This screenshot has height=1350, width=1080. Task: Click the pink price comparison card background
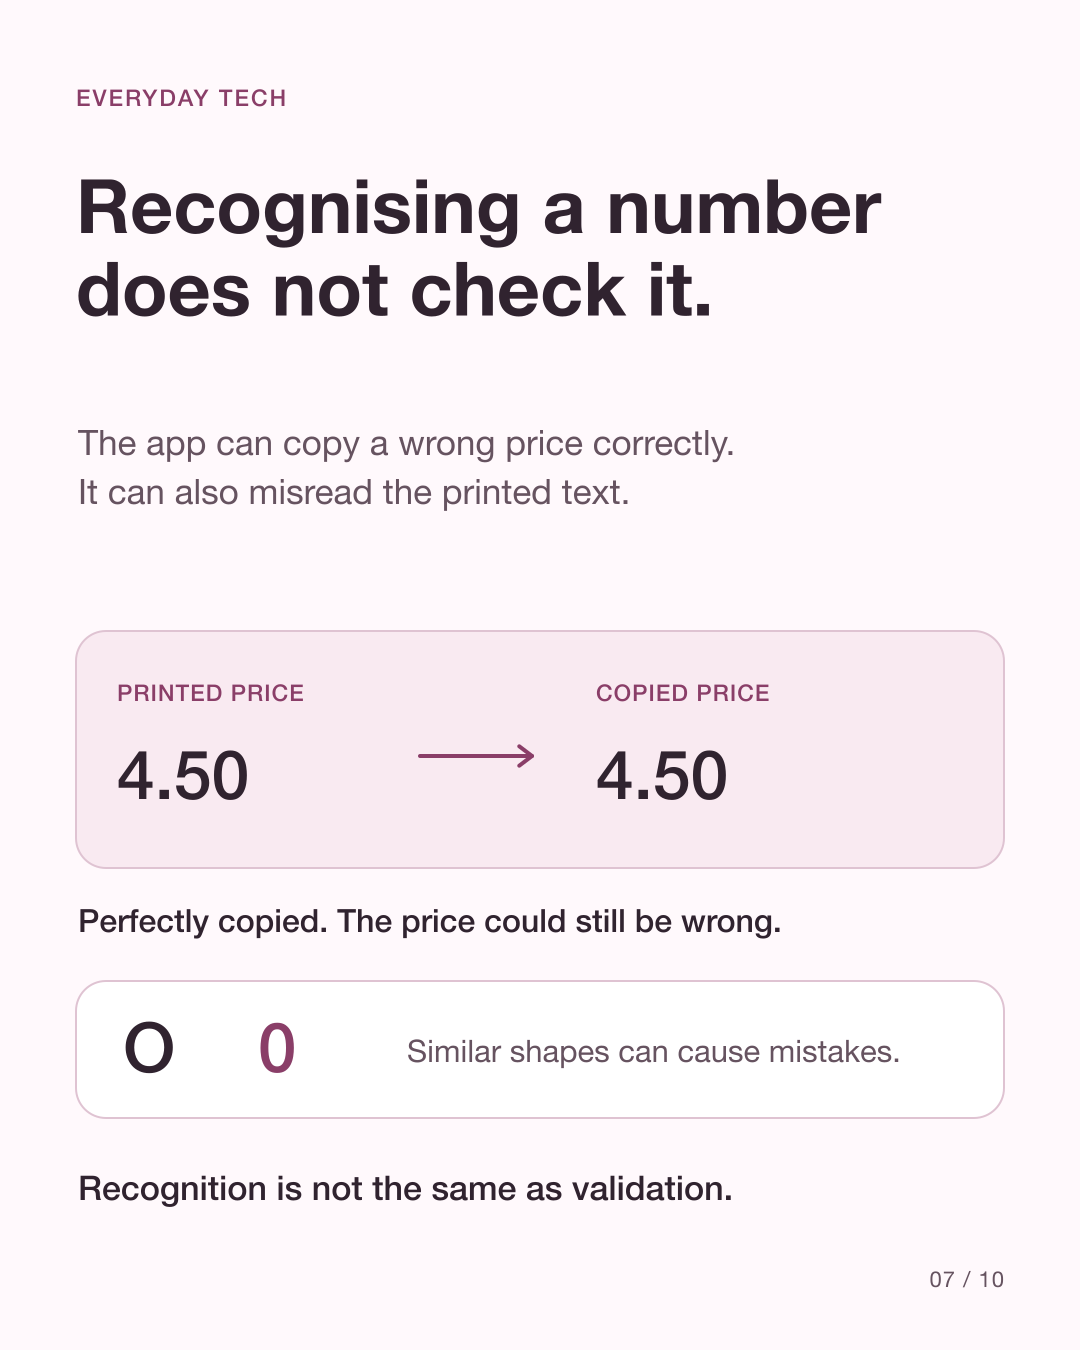click(x=540, y=749)
